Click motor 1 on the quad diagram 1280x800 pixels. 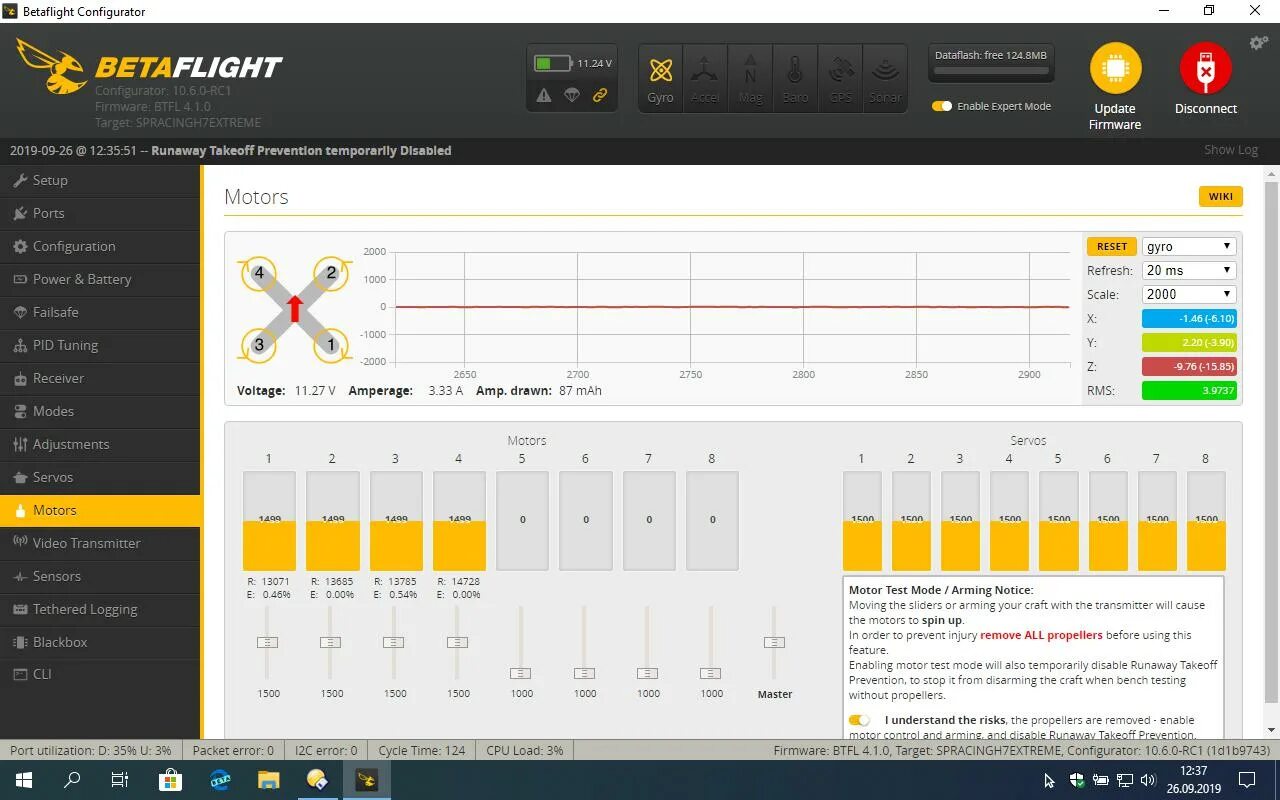[331, 345]
